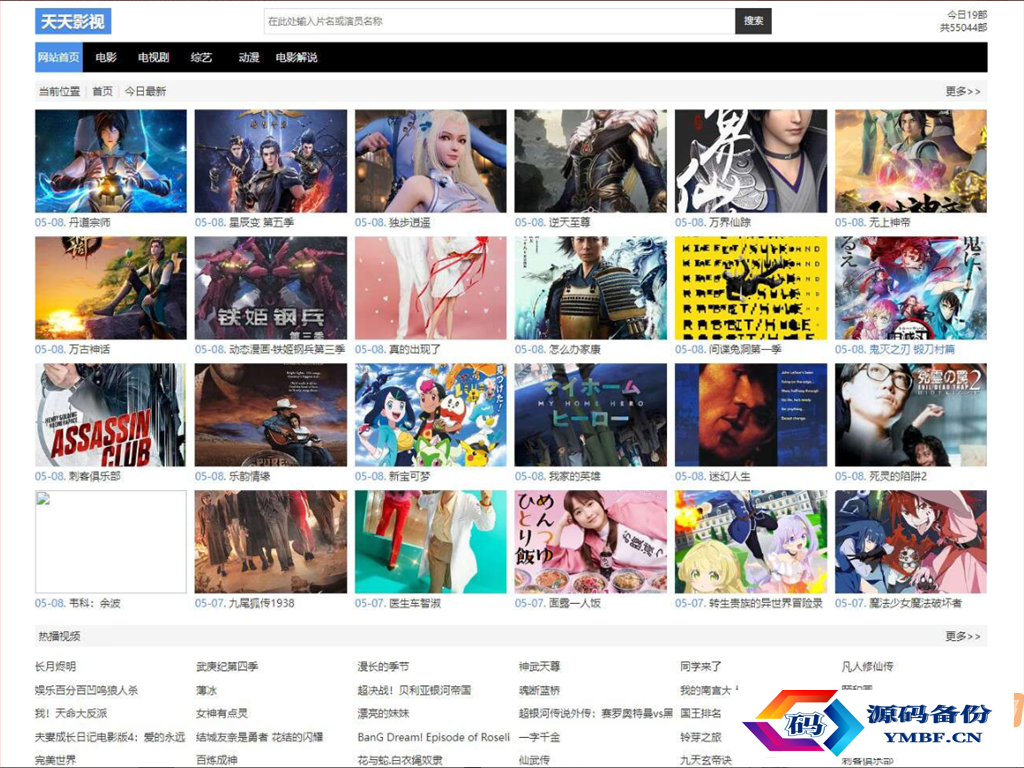Focus the movie or actor search box
The height and width of the screenshot is (768, 1024).
(500, 21)
